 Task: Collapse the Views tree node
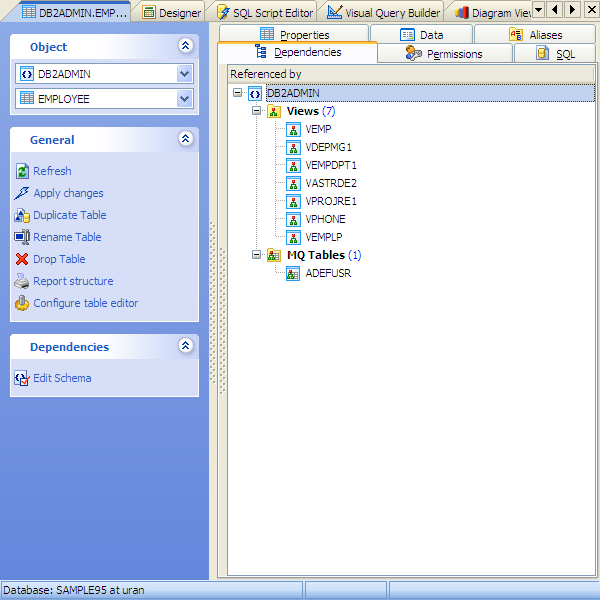257,111
